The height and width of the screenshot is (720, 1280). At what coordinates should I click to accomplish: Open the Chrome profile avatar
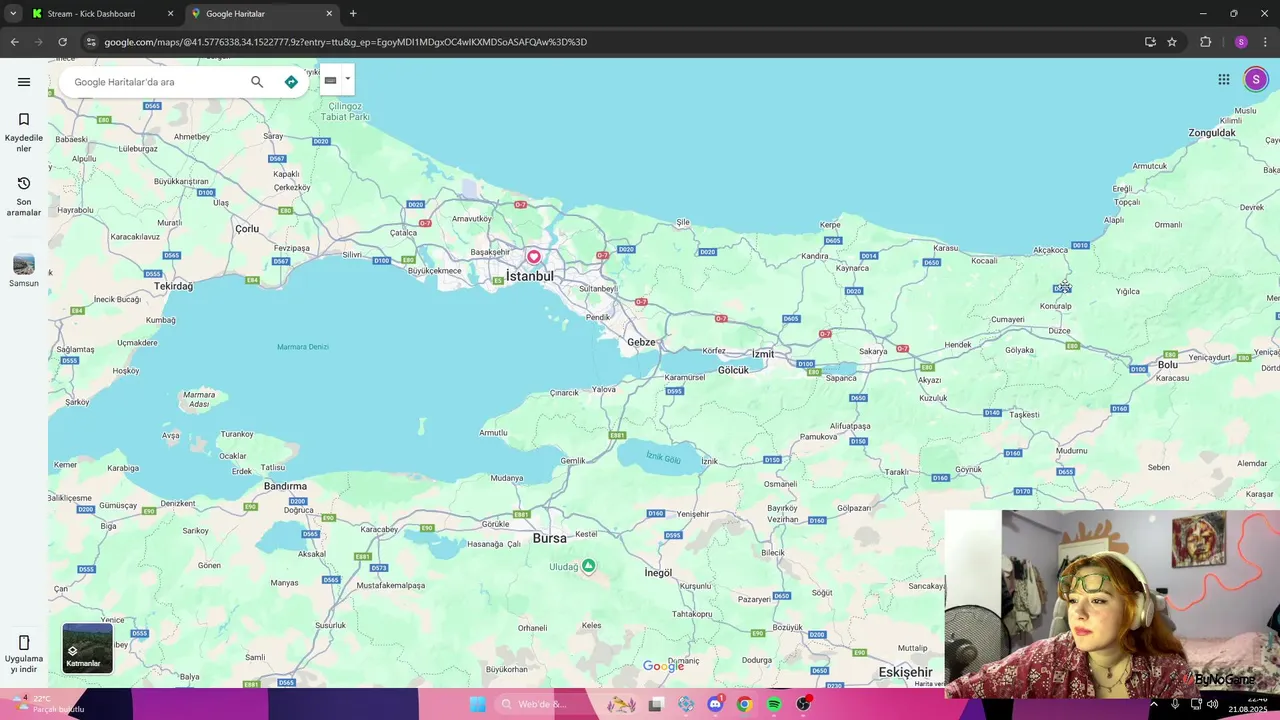1241,42
